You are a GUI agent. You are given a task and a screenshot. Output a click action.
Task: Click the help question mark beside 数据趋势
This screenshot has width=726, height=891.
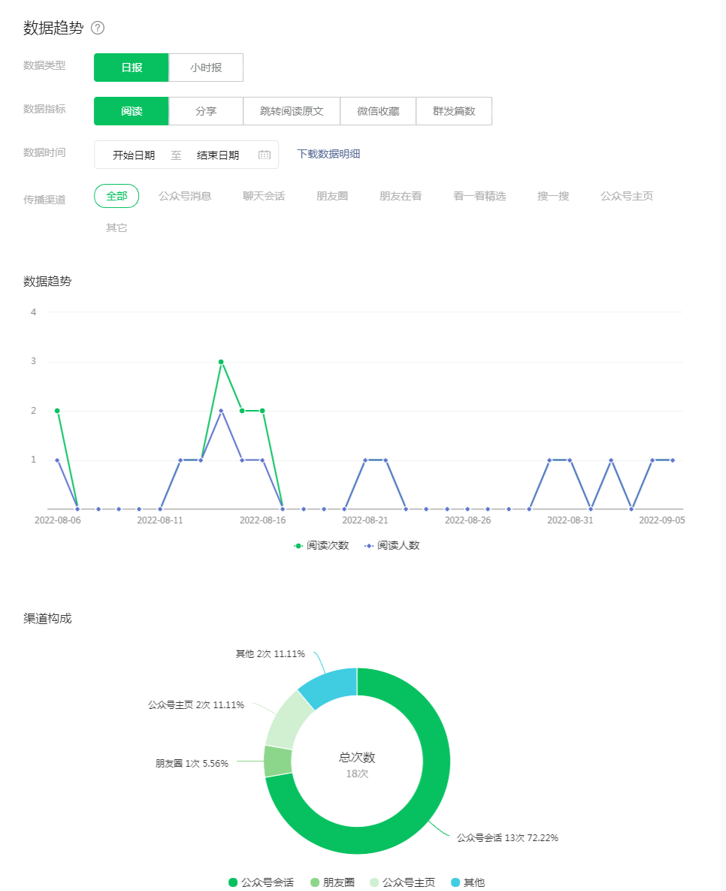point(98,28)
